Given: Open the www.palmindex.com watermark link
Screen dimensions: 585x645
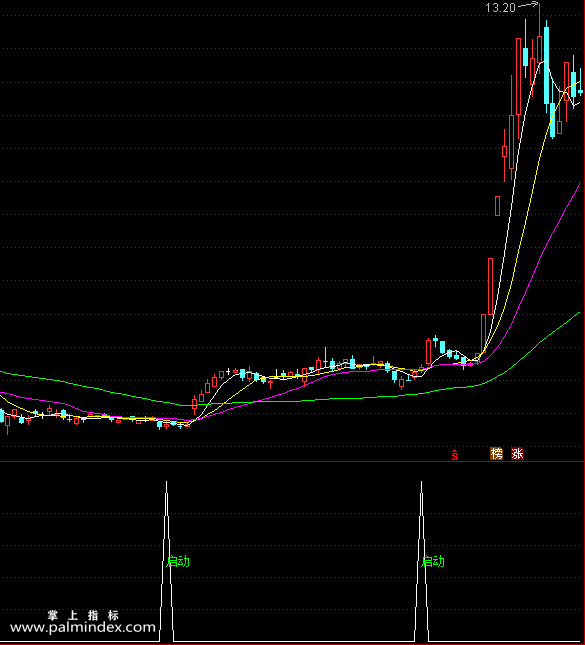Looking at the screenshot, I should coord(83,627).
